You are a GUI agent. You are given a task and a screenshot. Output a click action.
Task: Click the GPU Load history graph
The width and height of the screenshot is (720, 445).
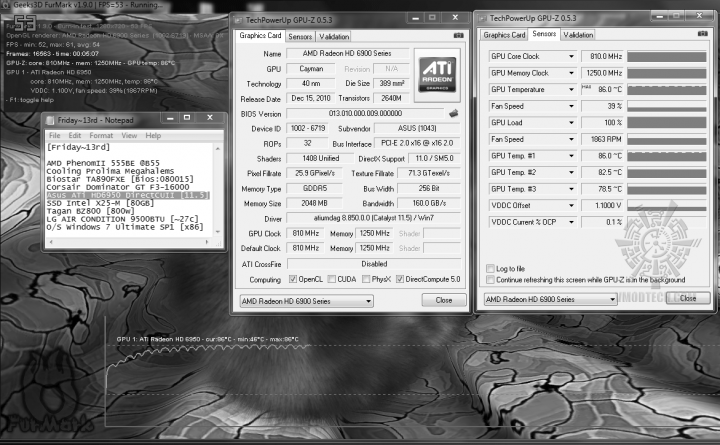click(x=667, y=123)
